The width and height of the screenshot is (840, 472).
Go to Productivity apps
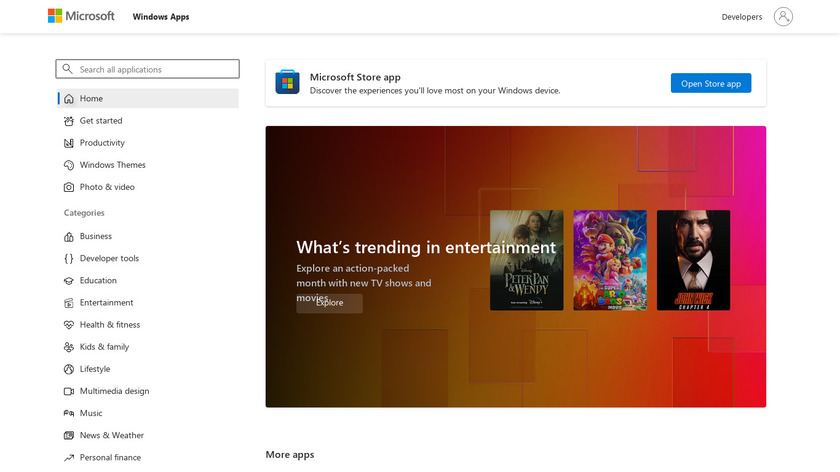pos(148,143)
